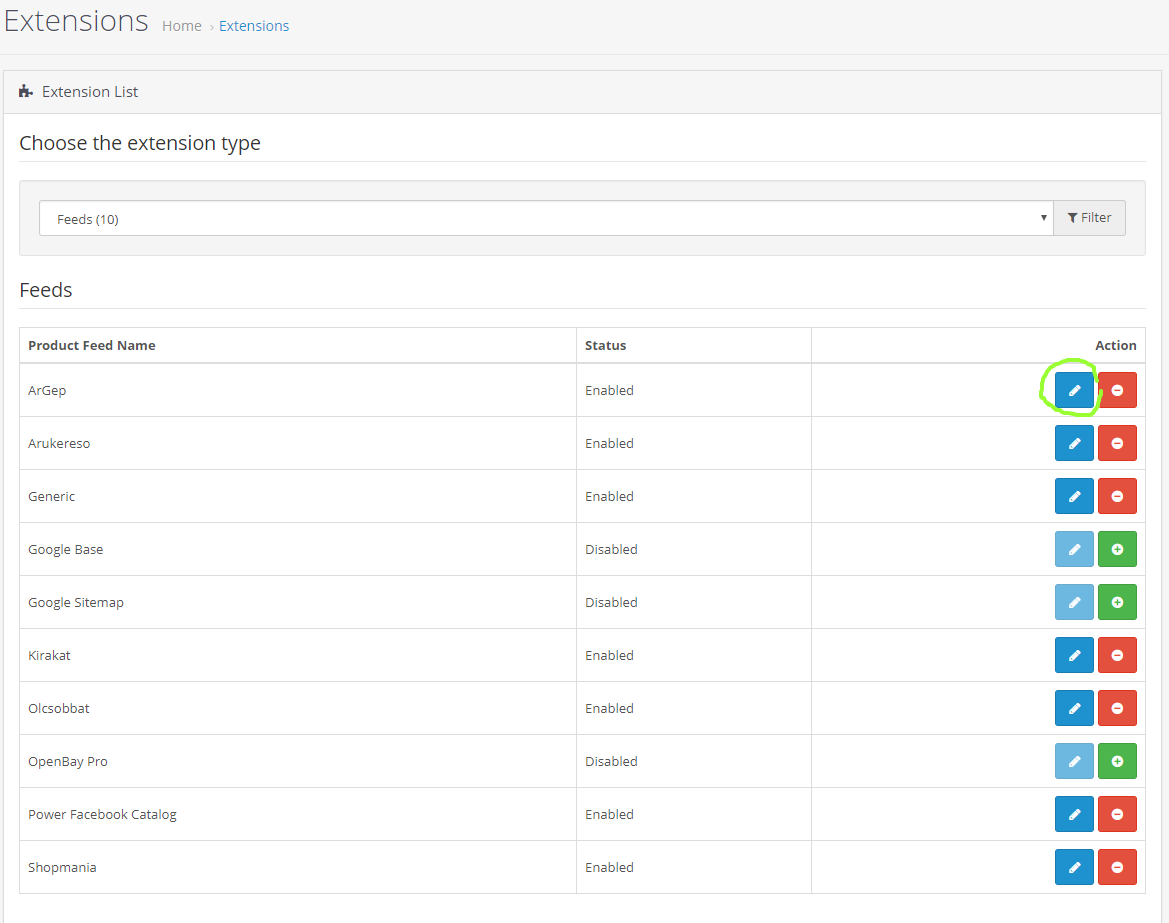Uninstall the Generic feed
This screenshot has width=1169, height=923.
click(x=1117, y=496)
